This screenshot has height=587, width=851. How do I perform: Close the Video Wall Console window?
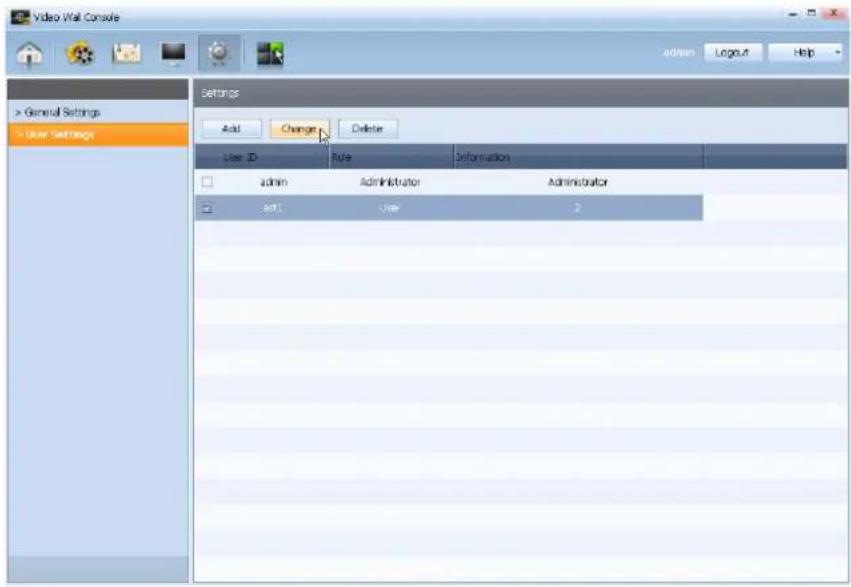(835, 13)
